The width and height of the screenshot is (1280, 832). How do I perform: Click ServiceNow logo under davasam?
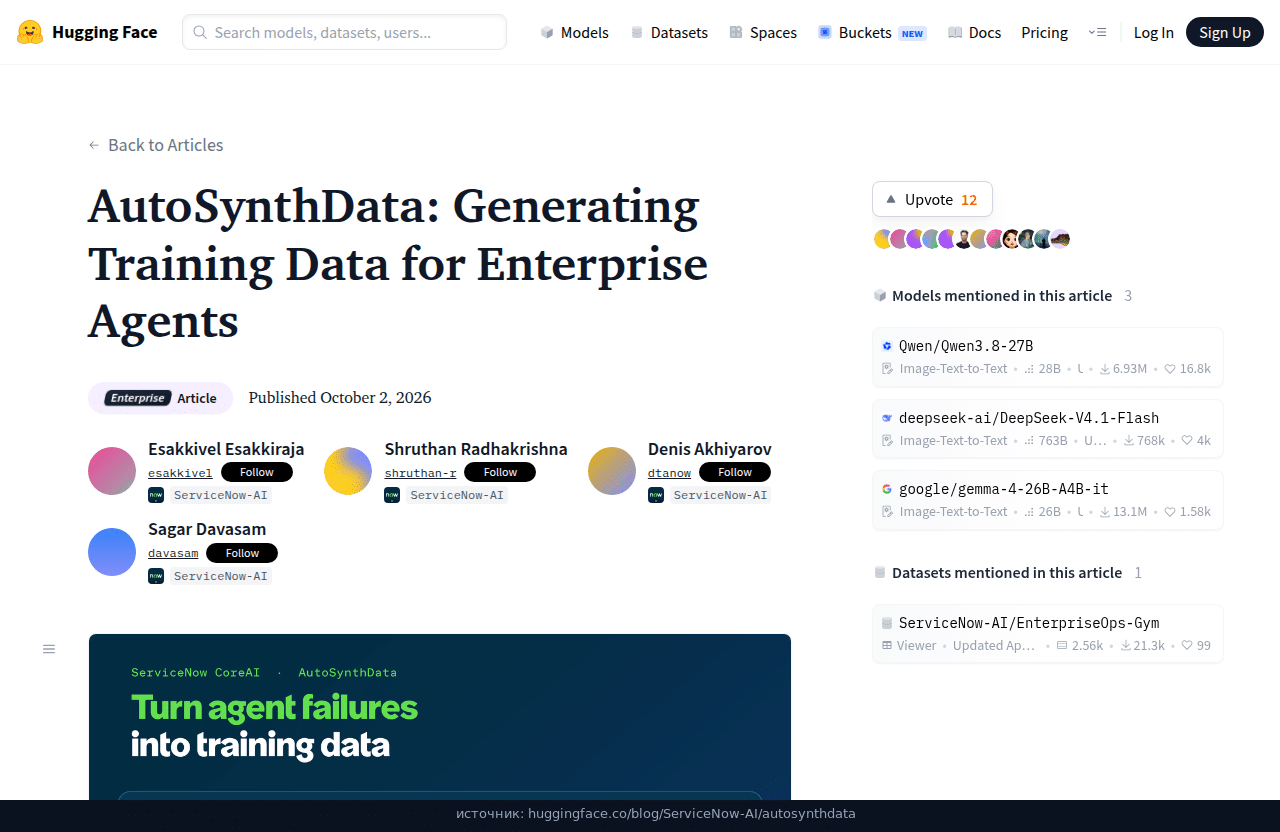[156, 576]
